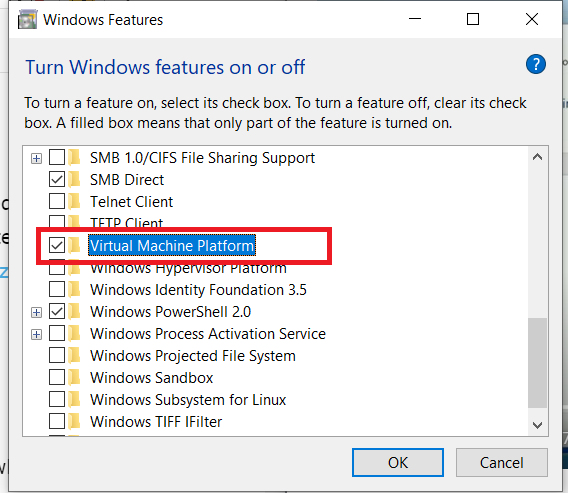Open the blue help question mark icon
Screen dimensions: 568x493
coord(535,64)
